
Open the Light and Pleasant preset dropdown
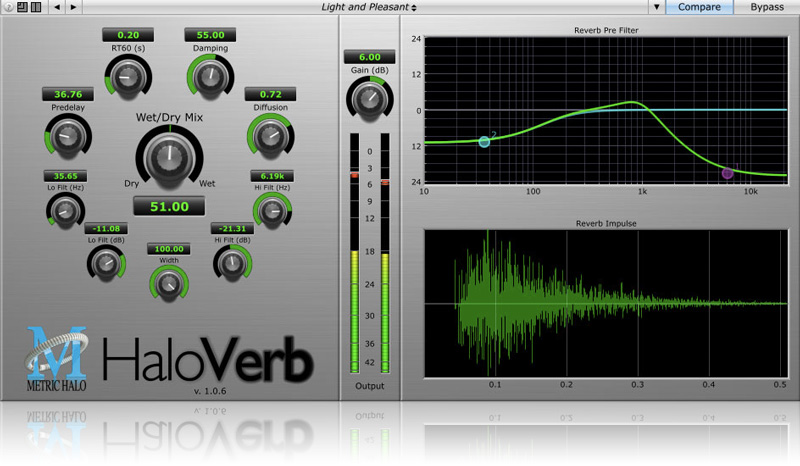pyautogui.click(x=370, y=7)
